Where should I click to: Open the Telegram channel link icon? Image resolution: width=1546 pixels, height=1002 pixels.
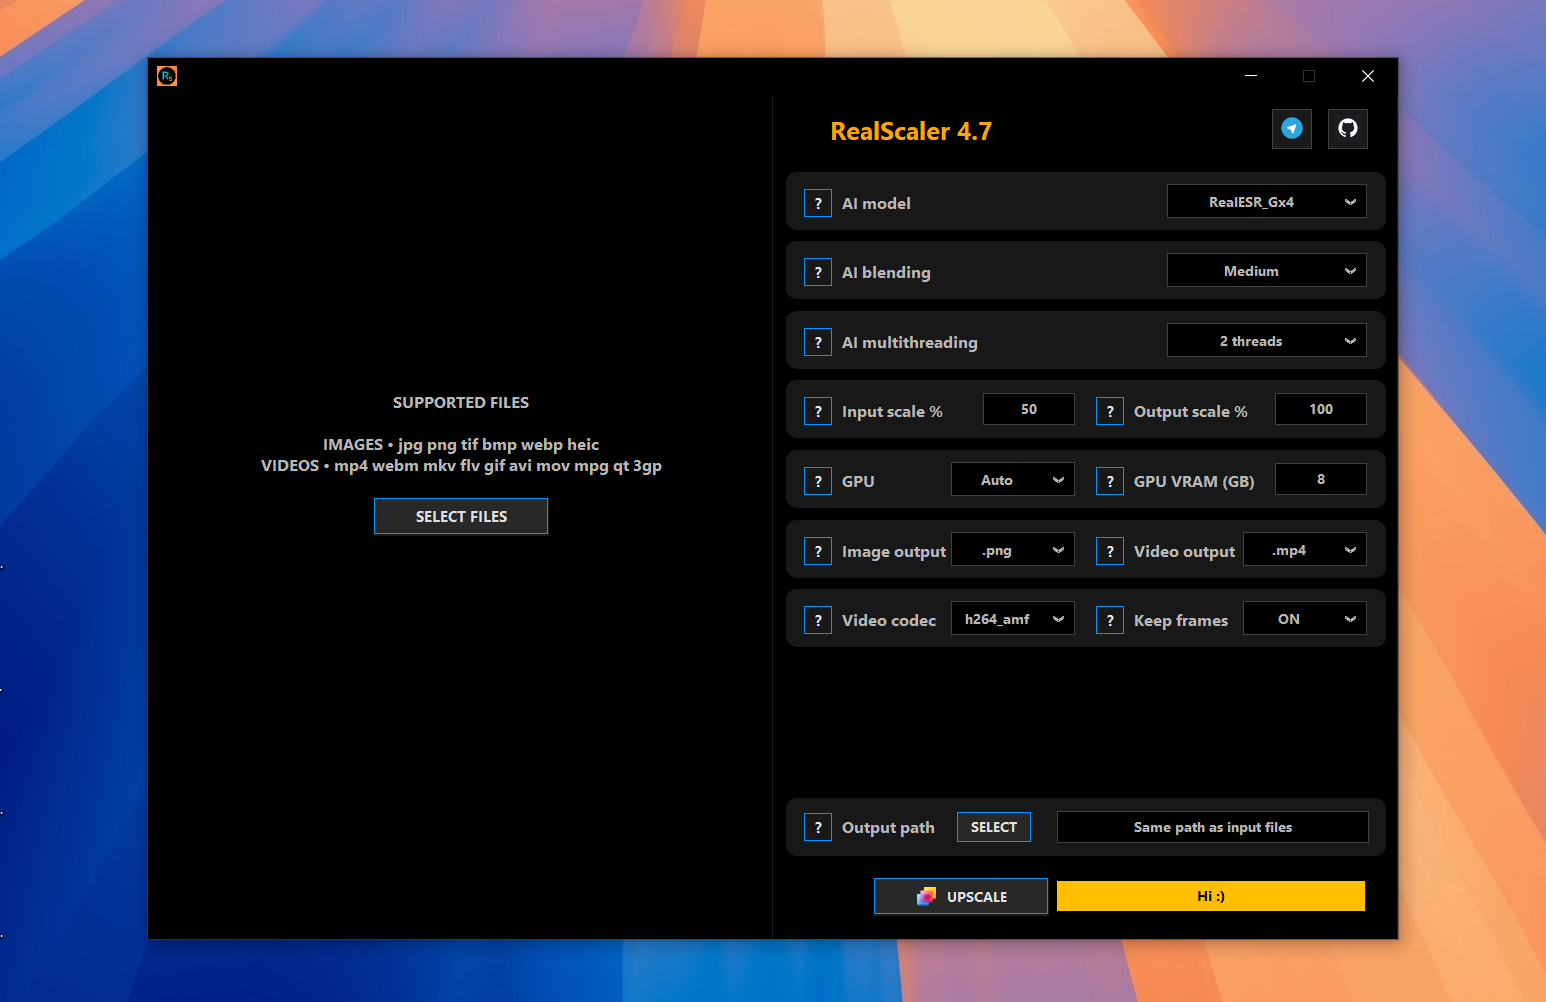[x=1292, y=129]
